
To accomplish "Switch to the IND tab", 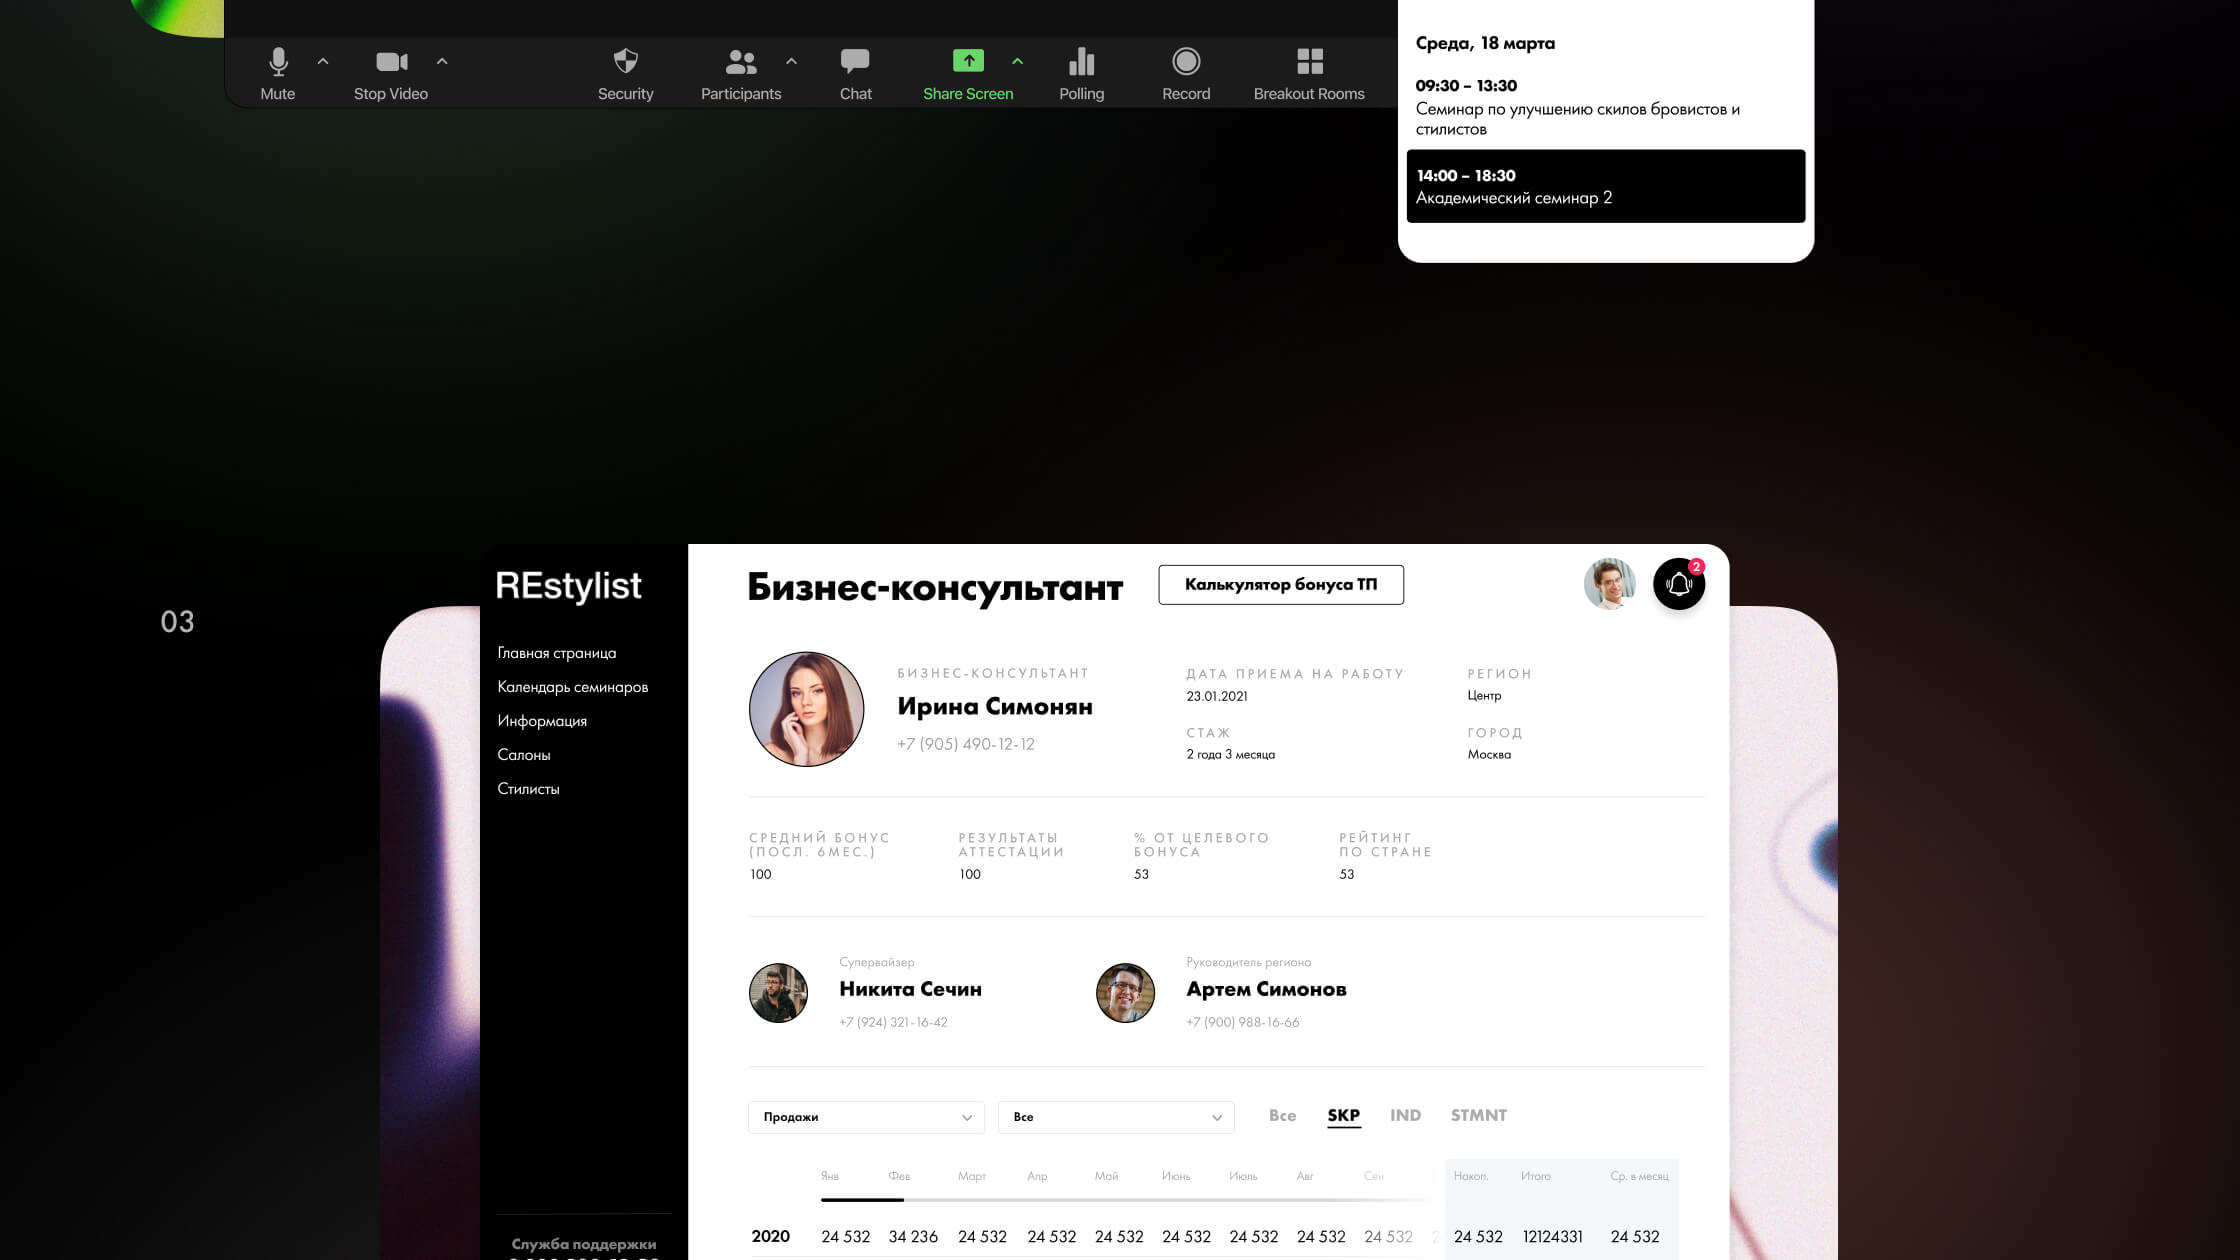I will click(1405, 1115).
